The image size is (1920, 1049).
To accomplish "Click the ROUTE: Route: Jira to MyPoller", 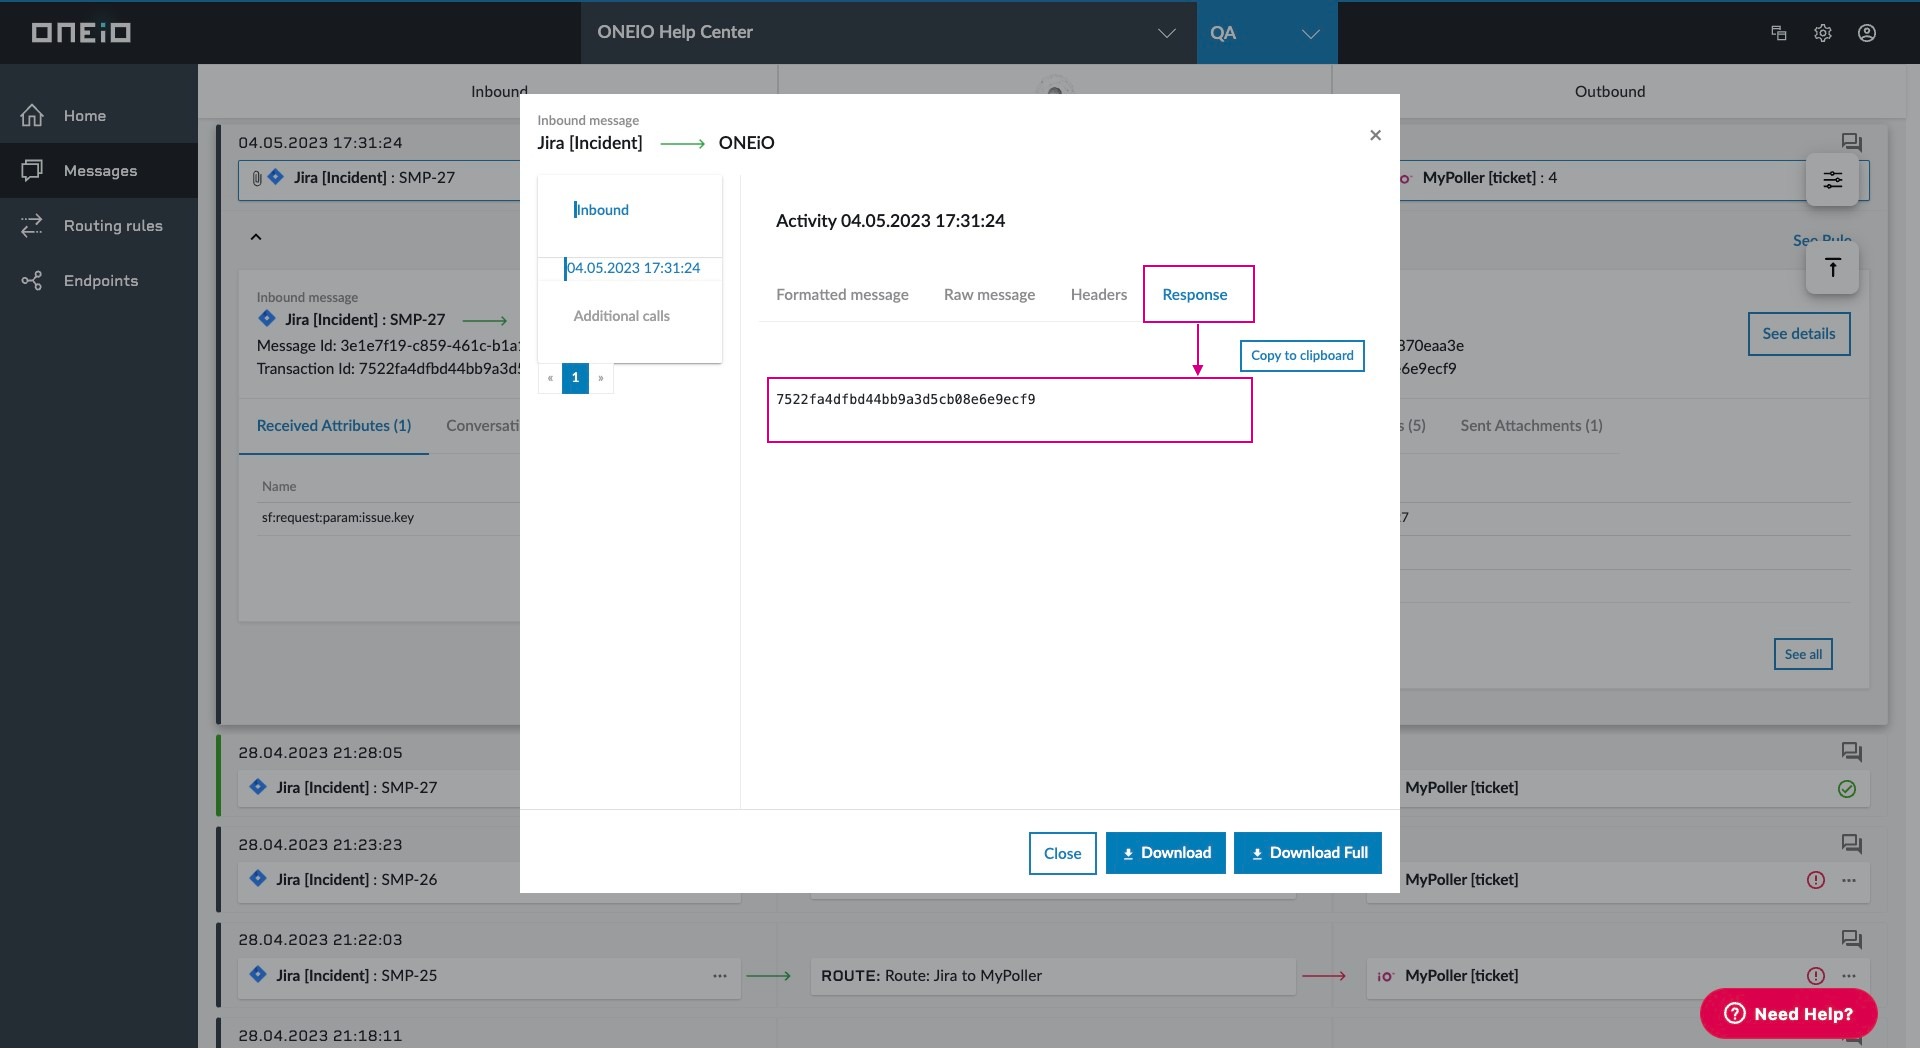I will [1053, 976].
